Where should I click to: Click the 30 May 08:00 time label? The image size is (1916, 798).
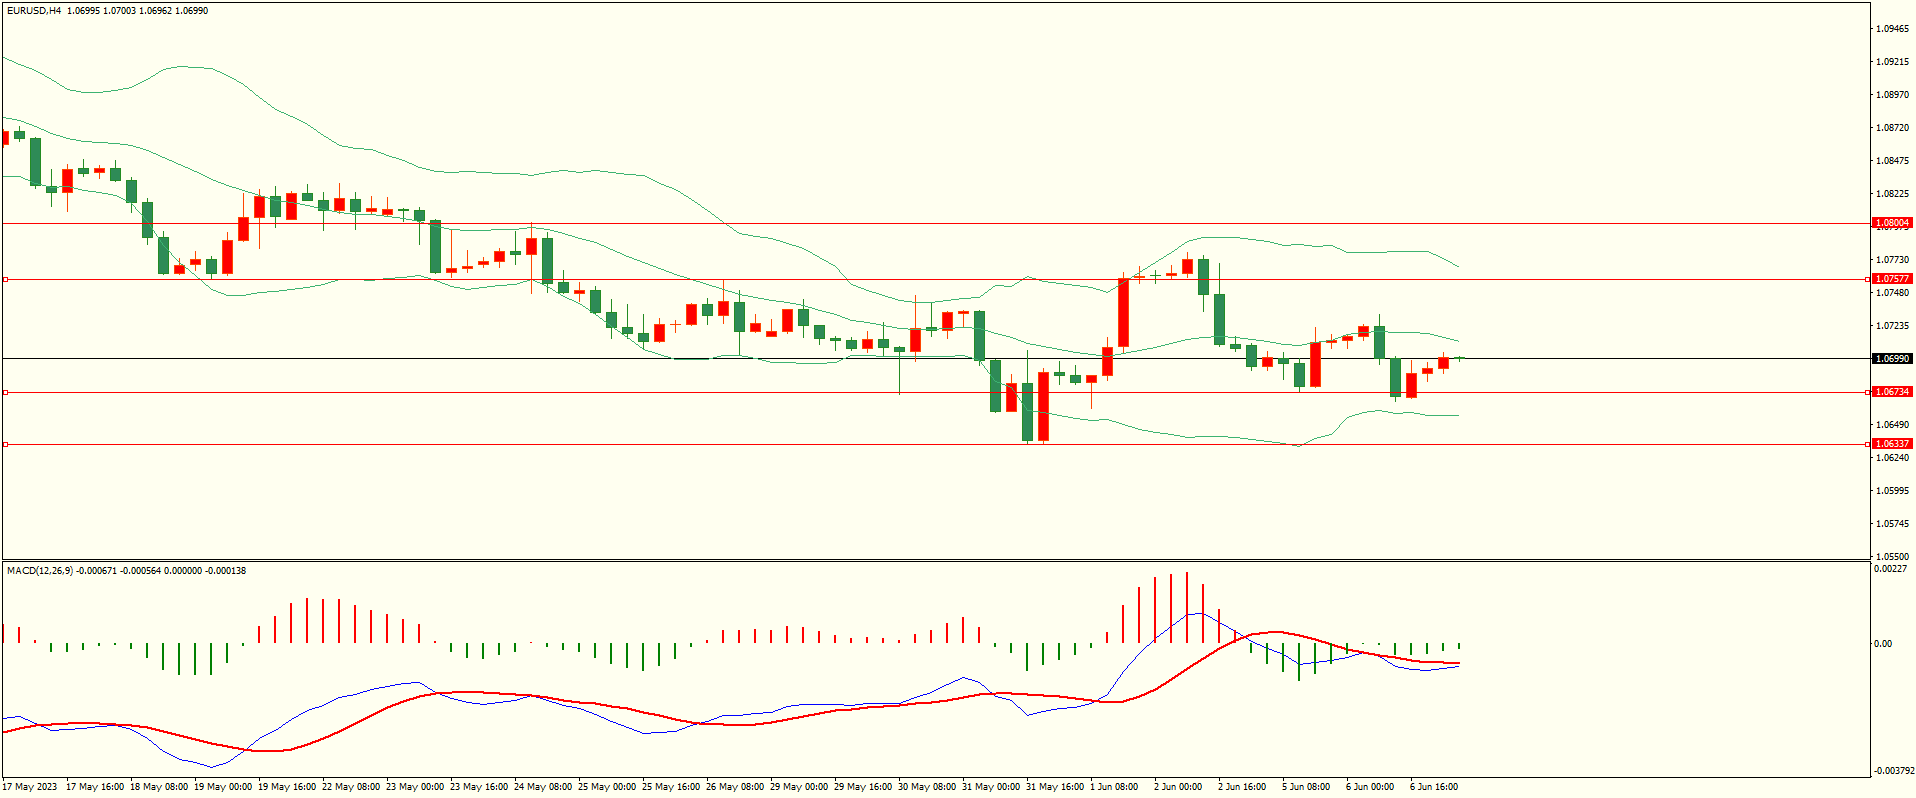tap(927, 787)
